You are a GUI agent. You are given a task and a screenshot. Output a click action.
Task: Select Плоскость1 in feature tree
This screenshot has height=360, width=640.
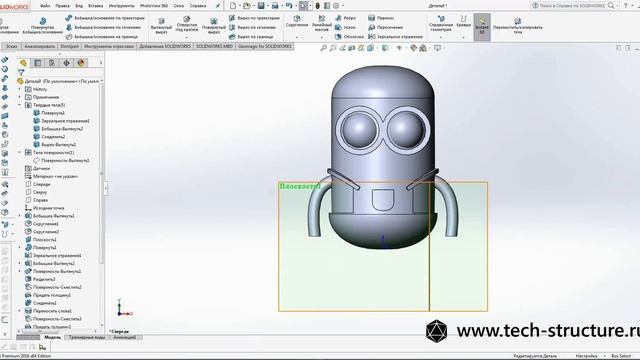click(41, 240)
